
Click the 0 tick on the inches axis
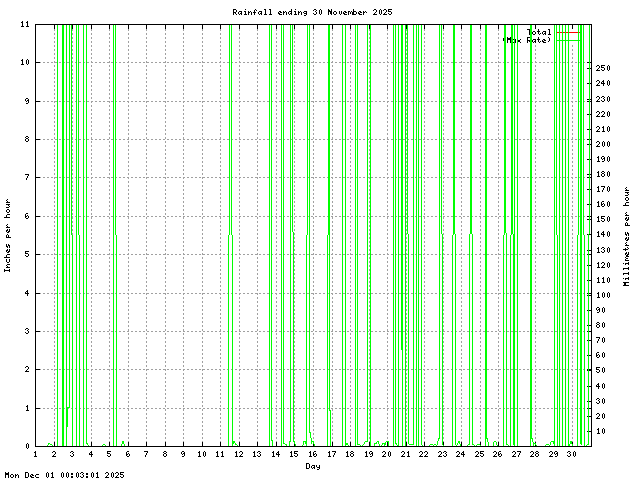coord(27,446)
